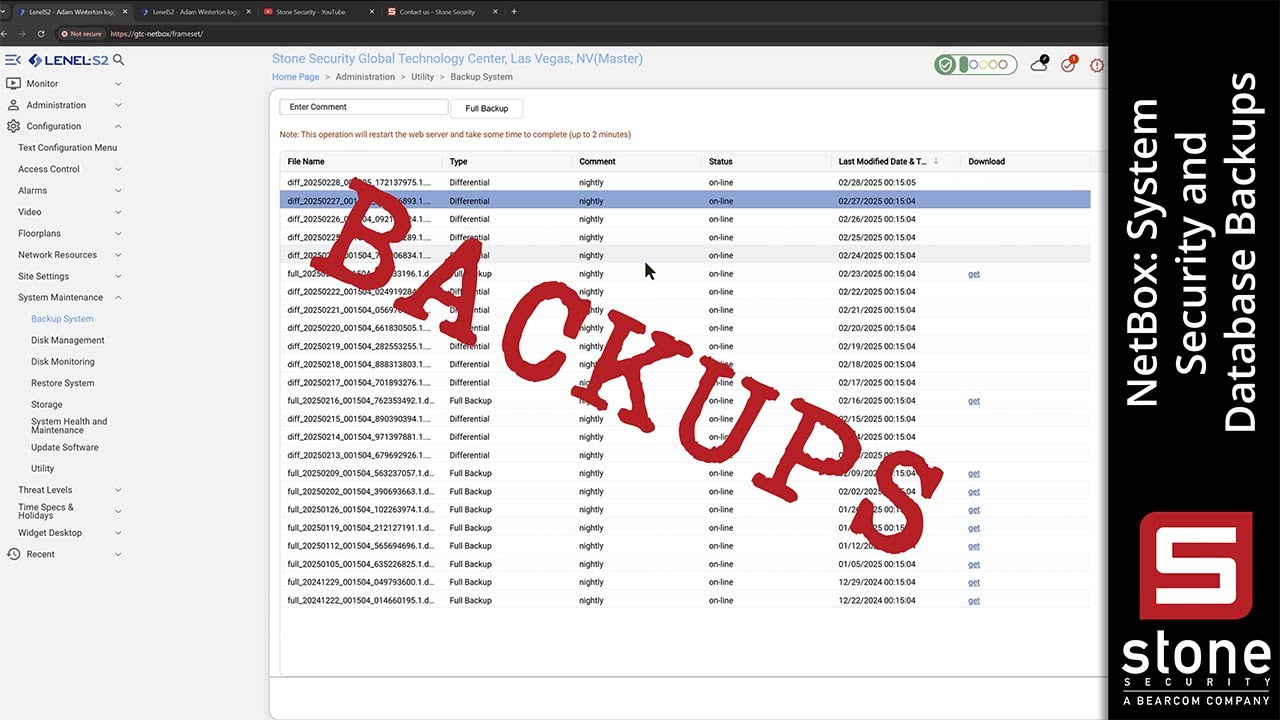Follow the Home Page breadcrumb link

[x=296, y=77]
